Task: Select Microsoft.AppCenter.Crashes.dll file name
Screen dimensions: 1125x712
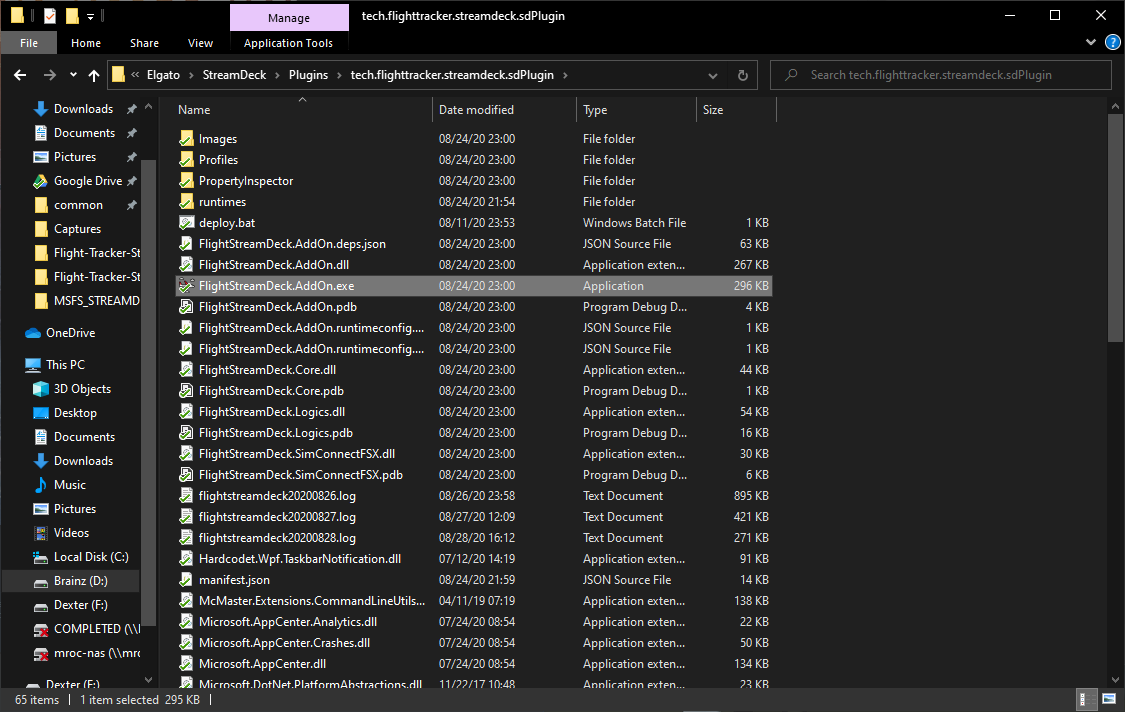Action: click(284, 643)
